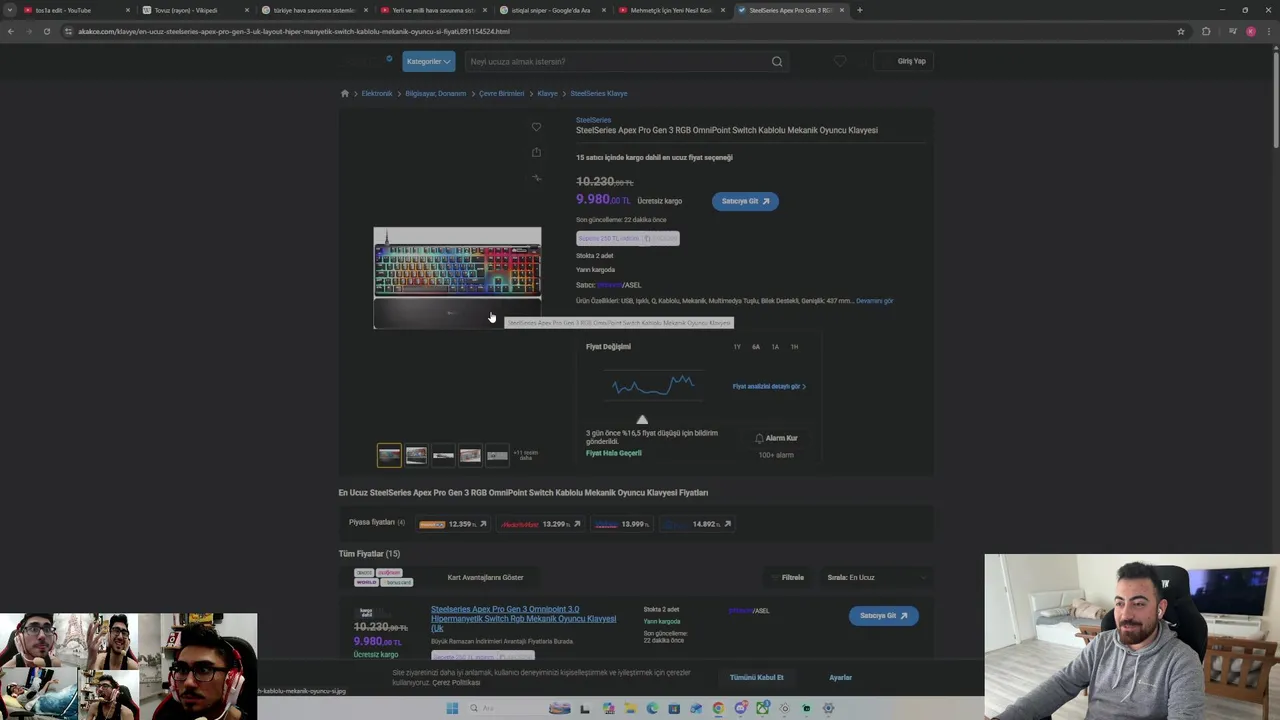The width and height of the screenshot is (1280, 720).
Task: Select the second product thumbnail
Action: click(416, 455)
